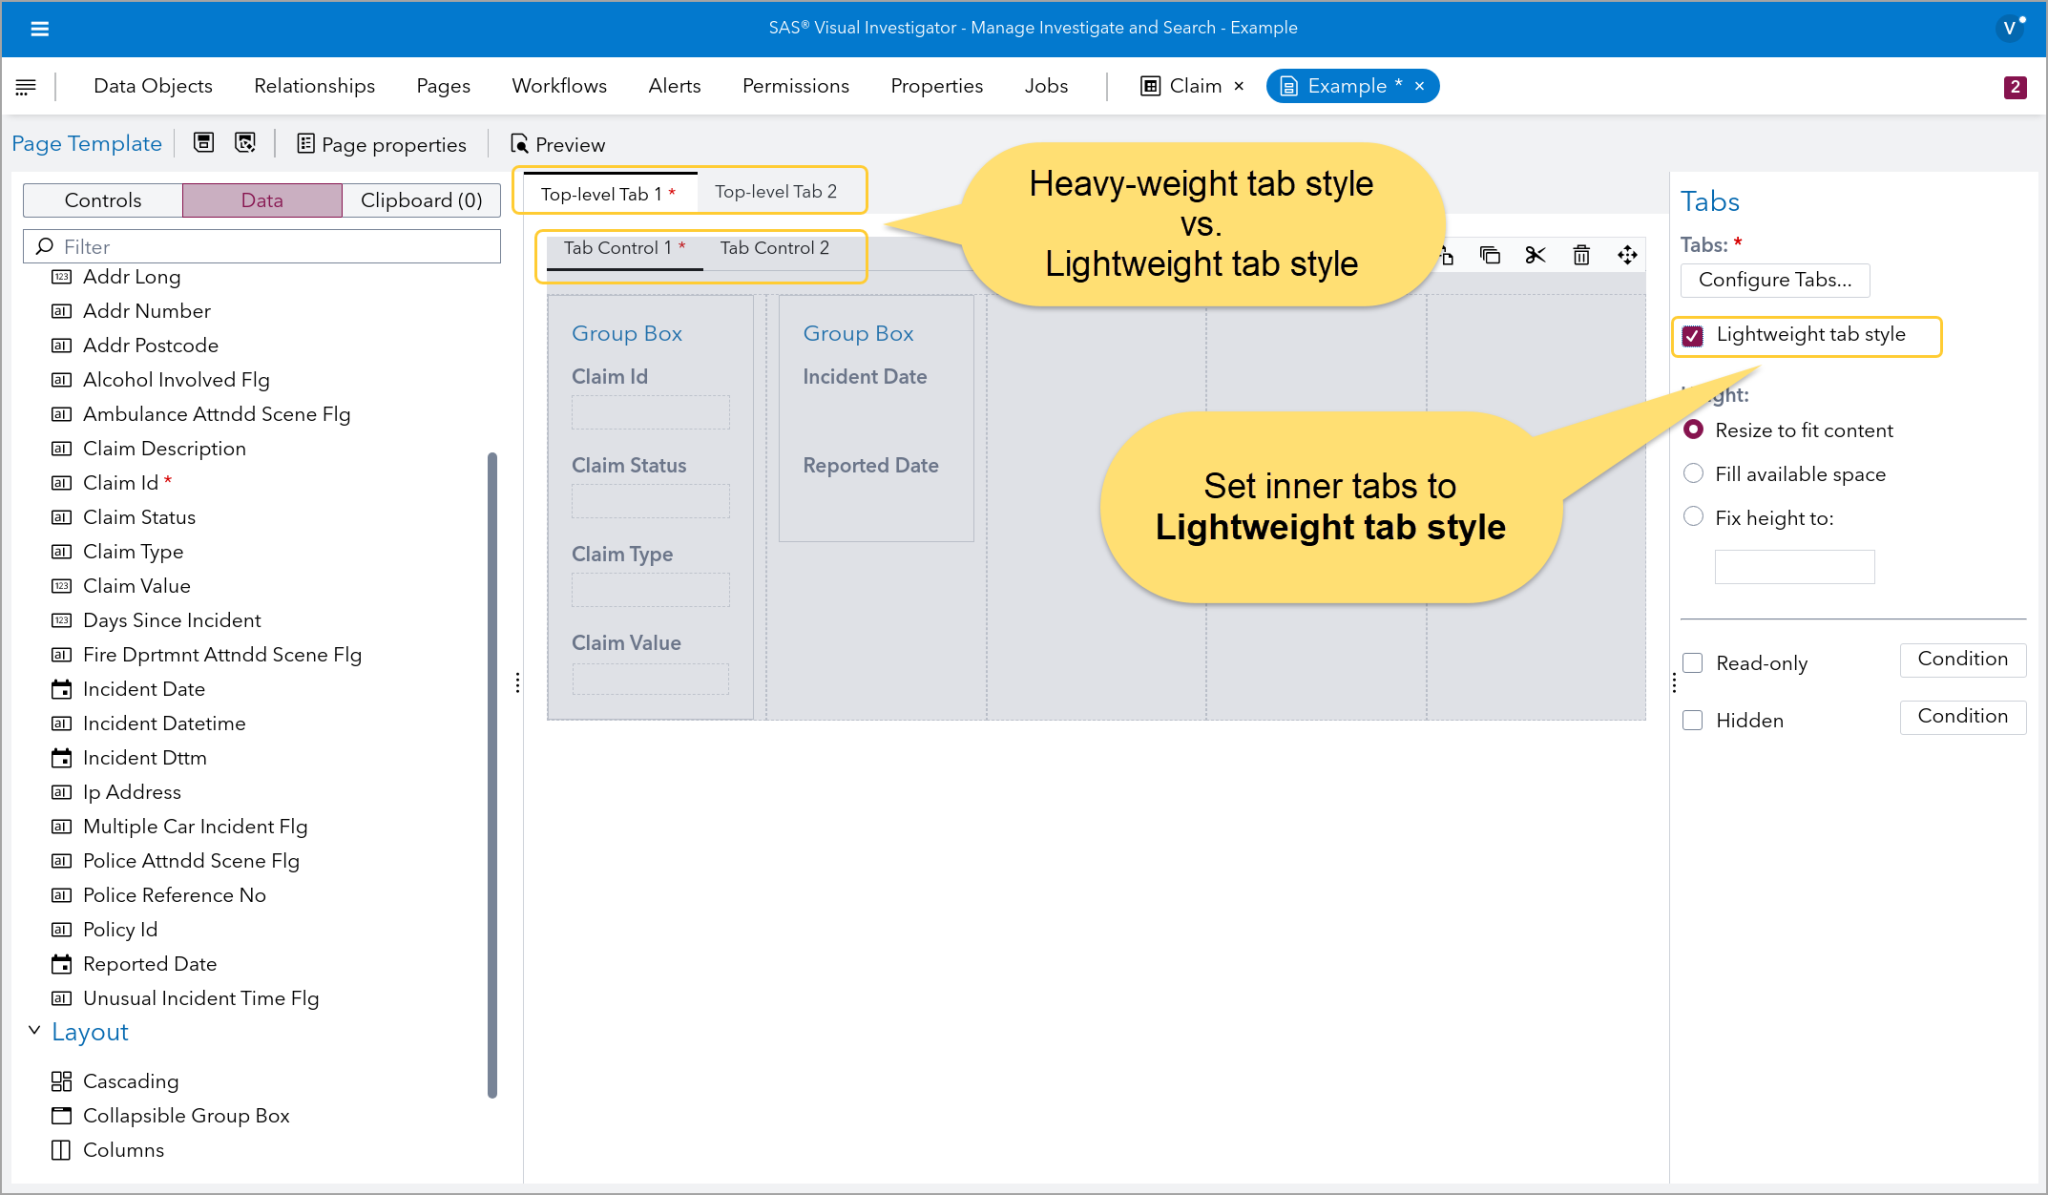Click the save-and-edit icon beside save
2048x1195 pixels.
point(245,143)
